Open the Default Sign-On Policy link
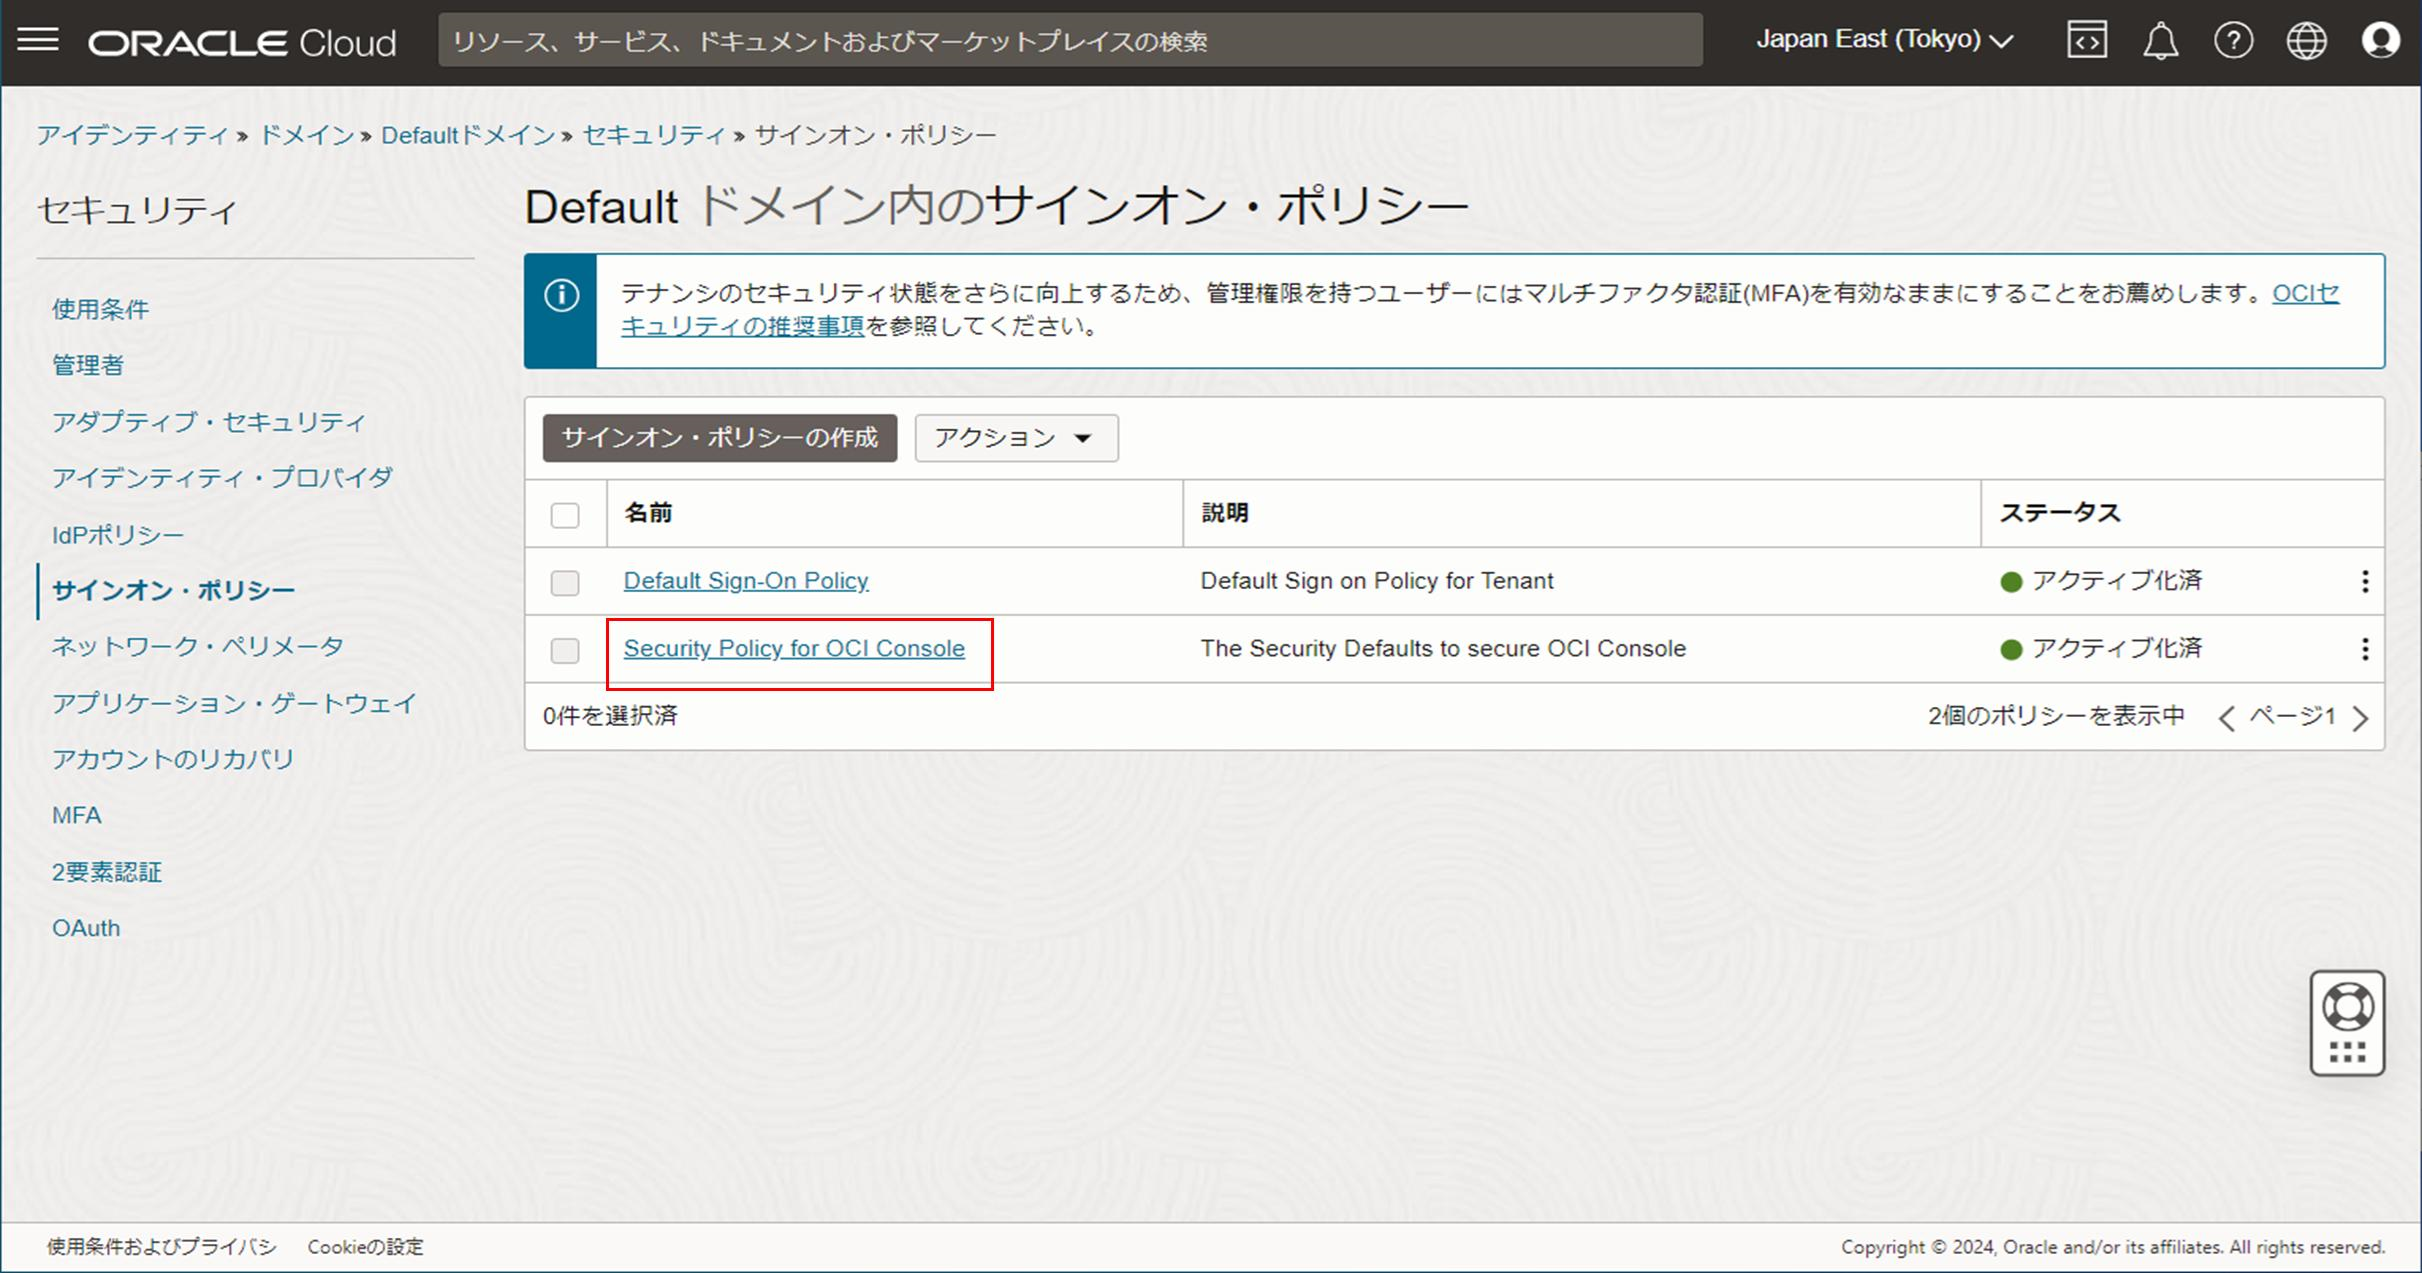Image resolution: width=2422 pixels, height=1273 pixels. [x=746, y=581]
